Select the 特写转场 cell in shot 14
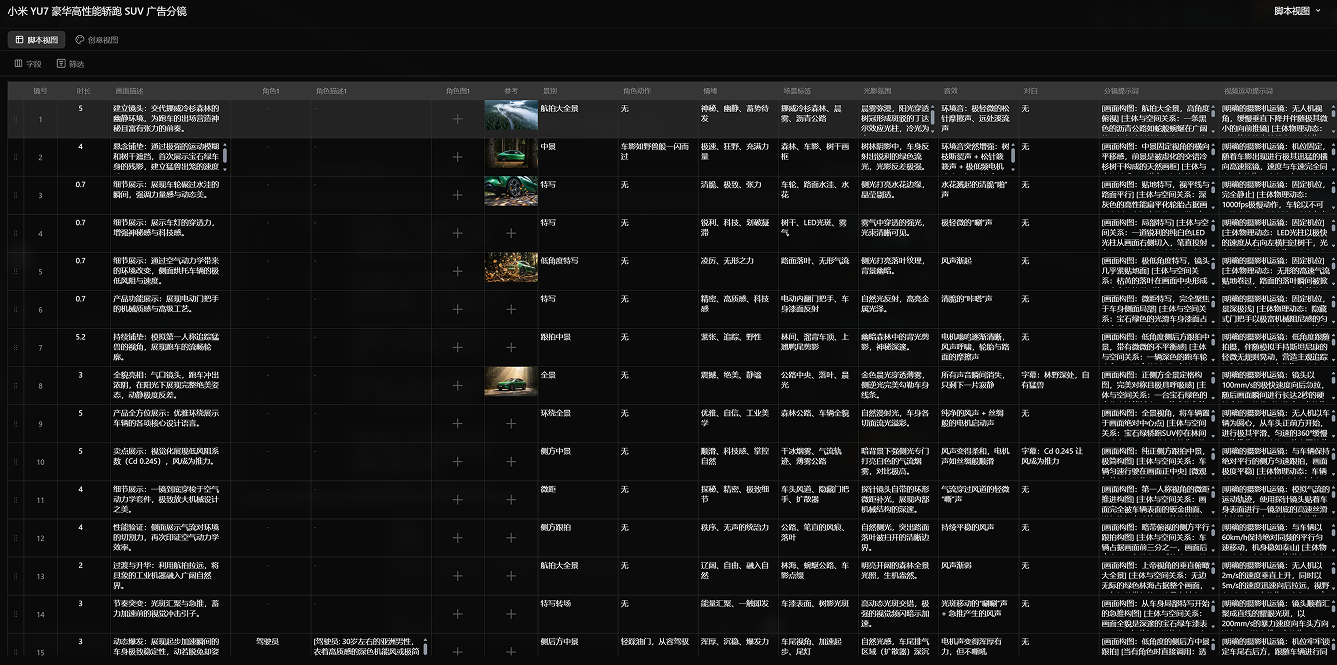1337x665 pixels. coord(578,613)
